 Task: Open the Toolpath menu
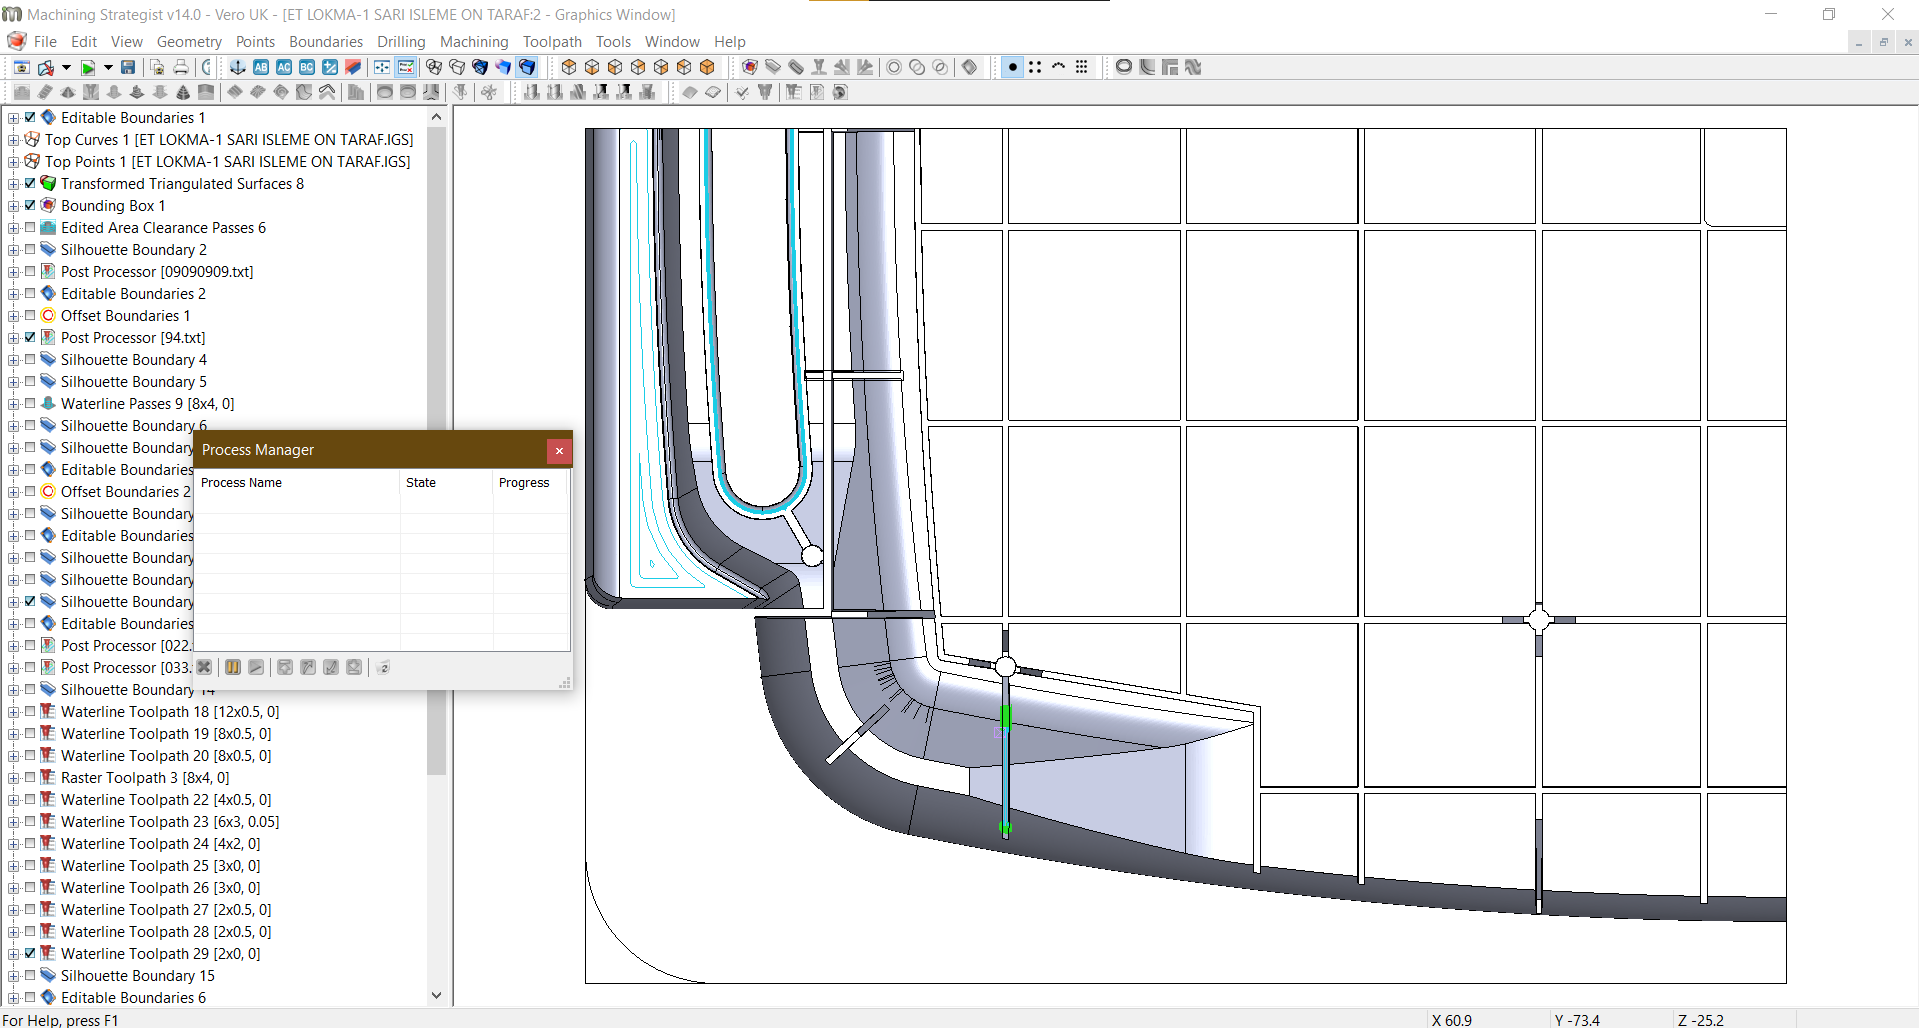[552, 41]
